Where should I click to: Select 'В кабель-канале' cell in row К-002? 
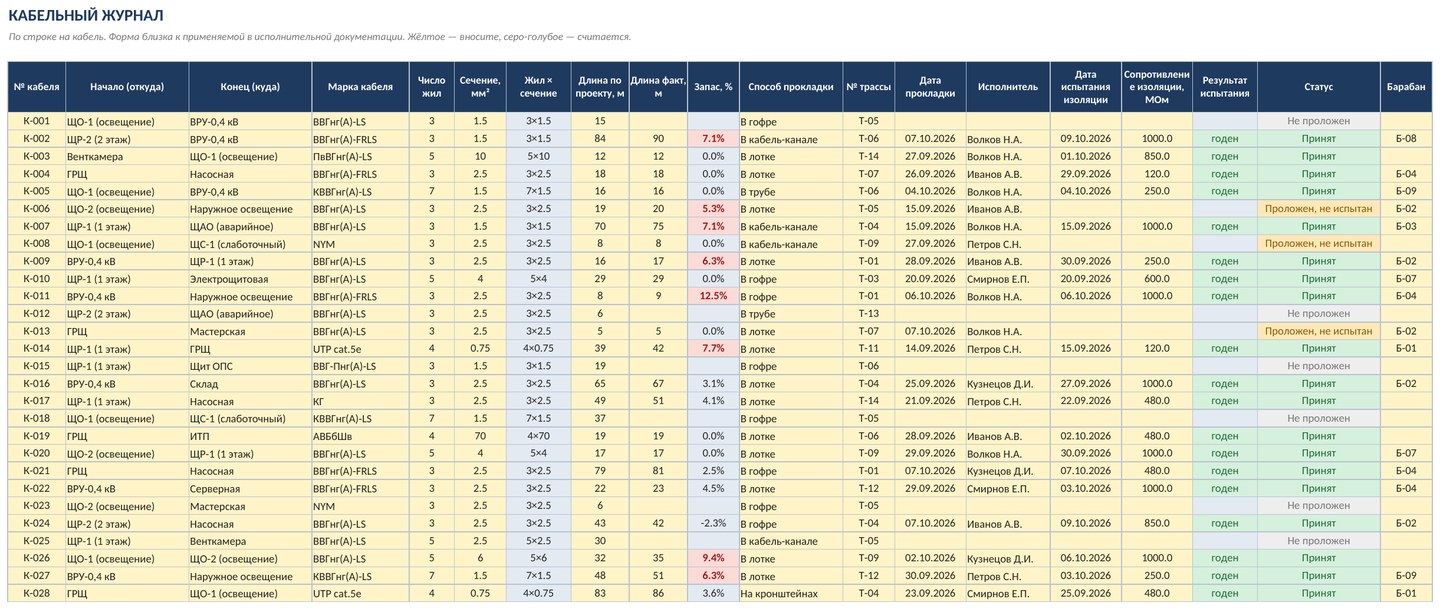(x=791, y=139)
